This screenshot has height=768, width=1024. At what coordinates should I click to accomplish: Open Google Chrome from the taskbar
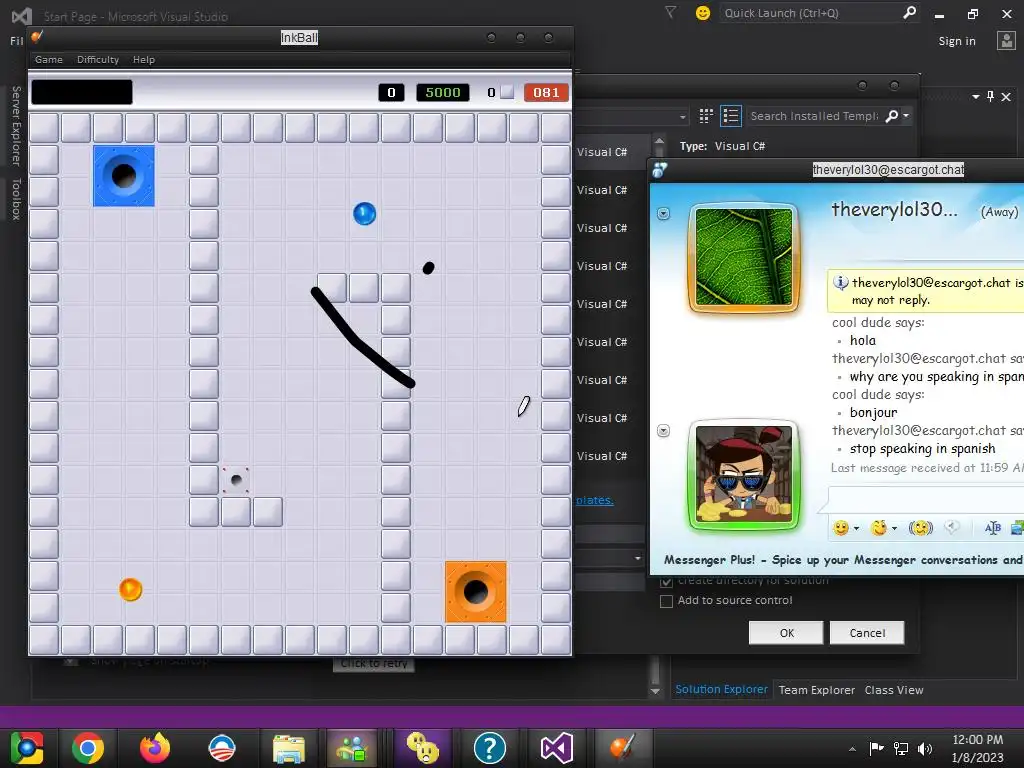coord(88,748)
